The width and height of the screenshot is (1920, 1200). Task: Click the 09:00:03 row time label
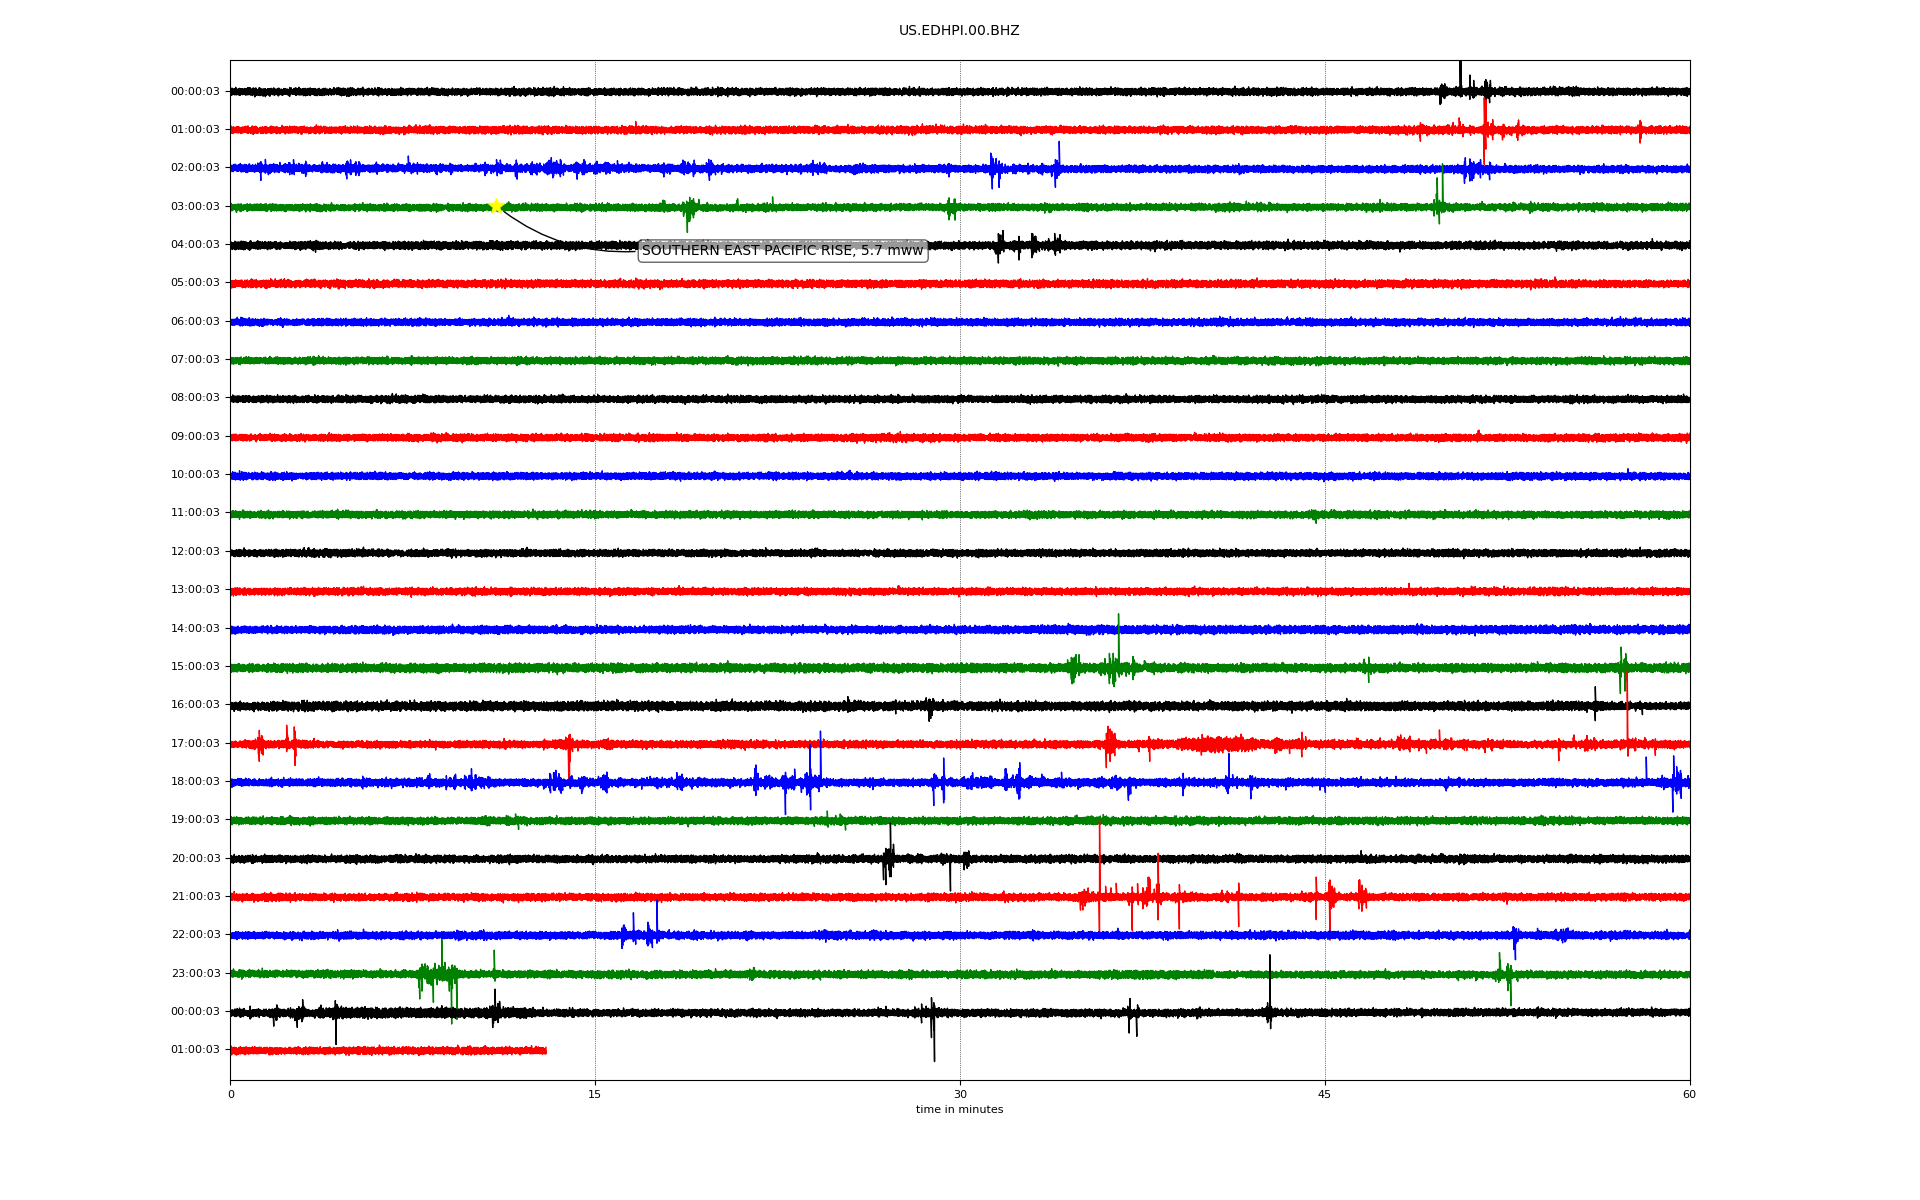tap(195, 436)
